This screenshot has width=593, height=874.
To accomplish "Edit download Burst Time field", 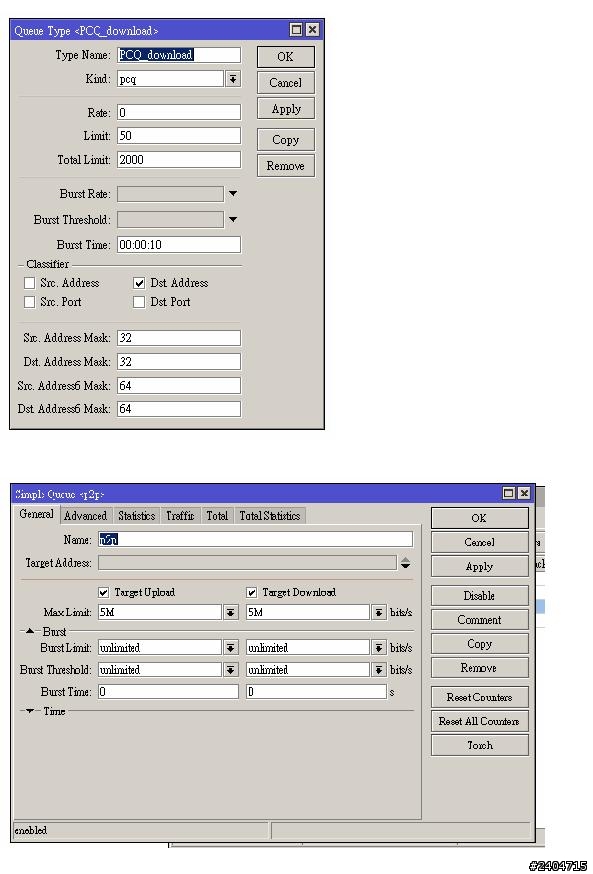I will click(x=317, y=692).
